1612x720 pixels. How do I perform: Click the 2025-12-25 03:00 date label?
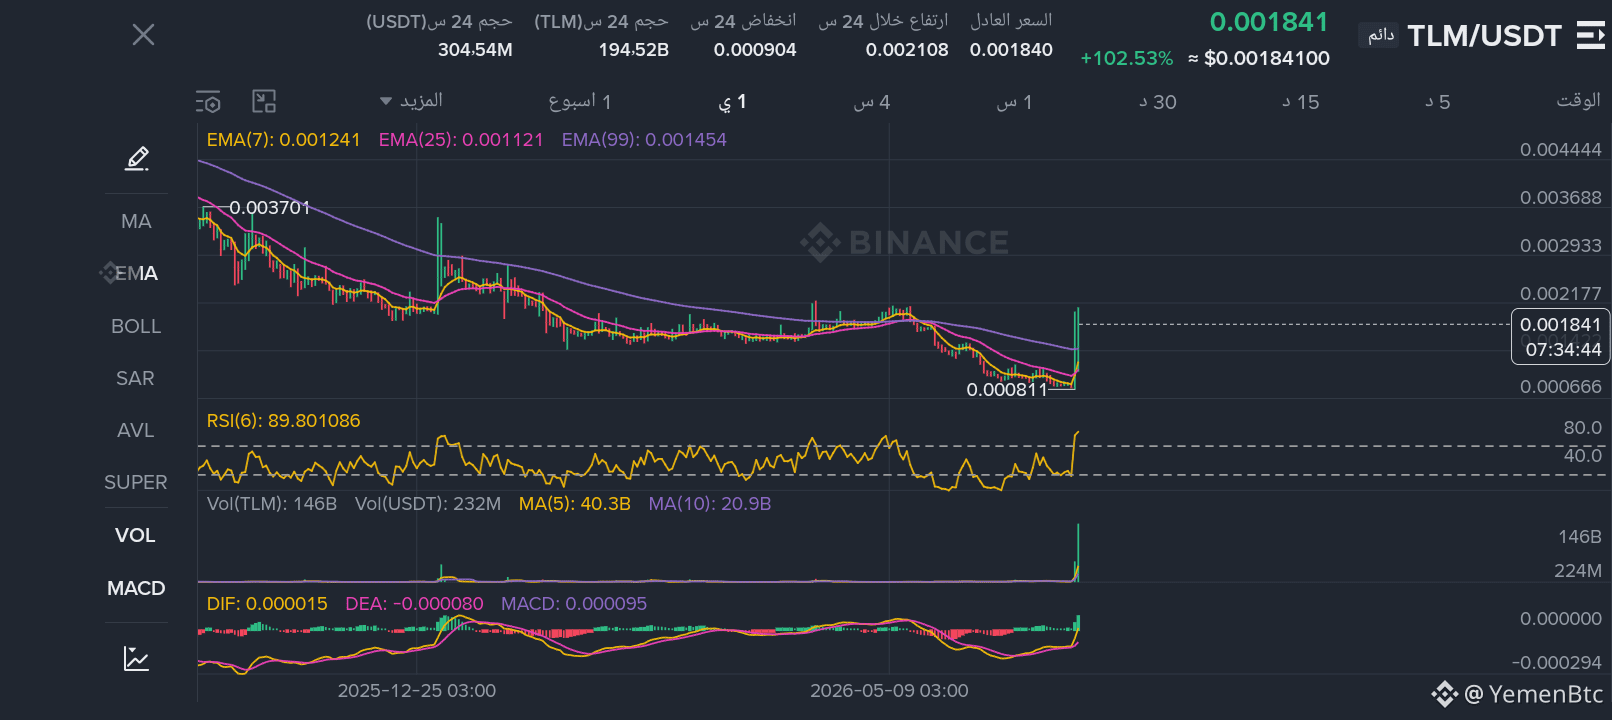pyautogui.click(x=417, y=691)
